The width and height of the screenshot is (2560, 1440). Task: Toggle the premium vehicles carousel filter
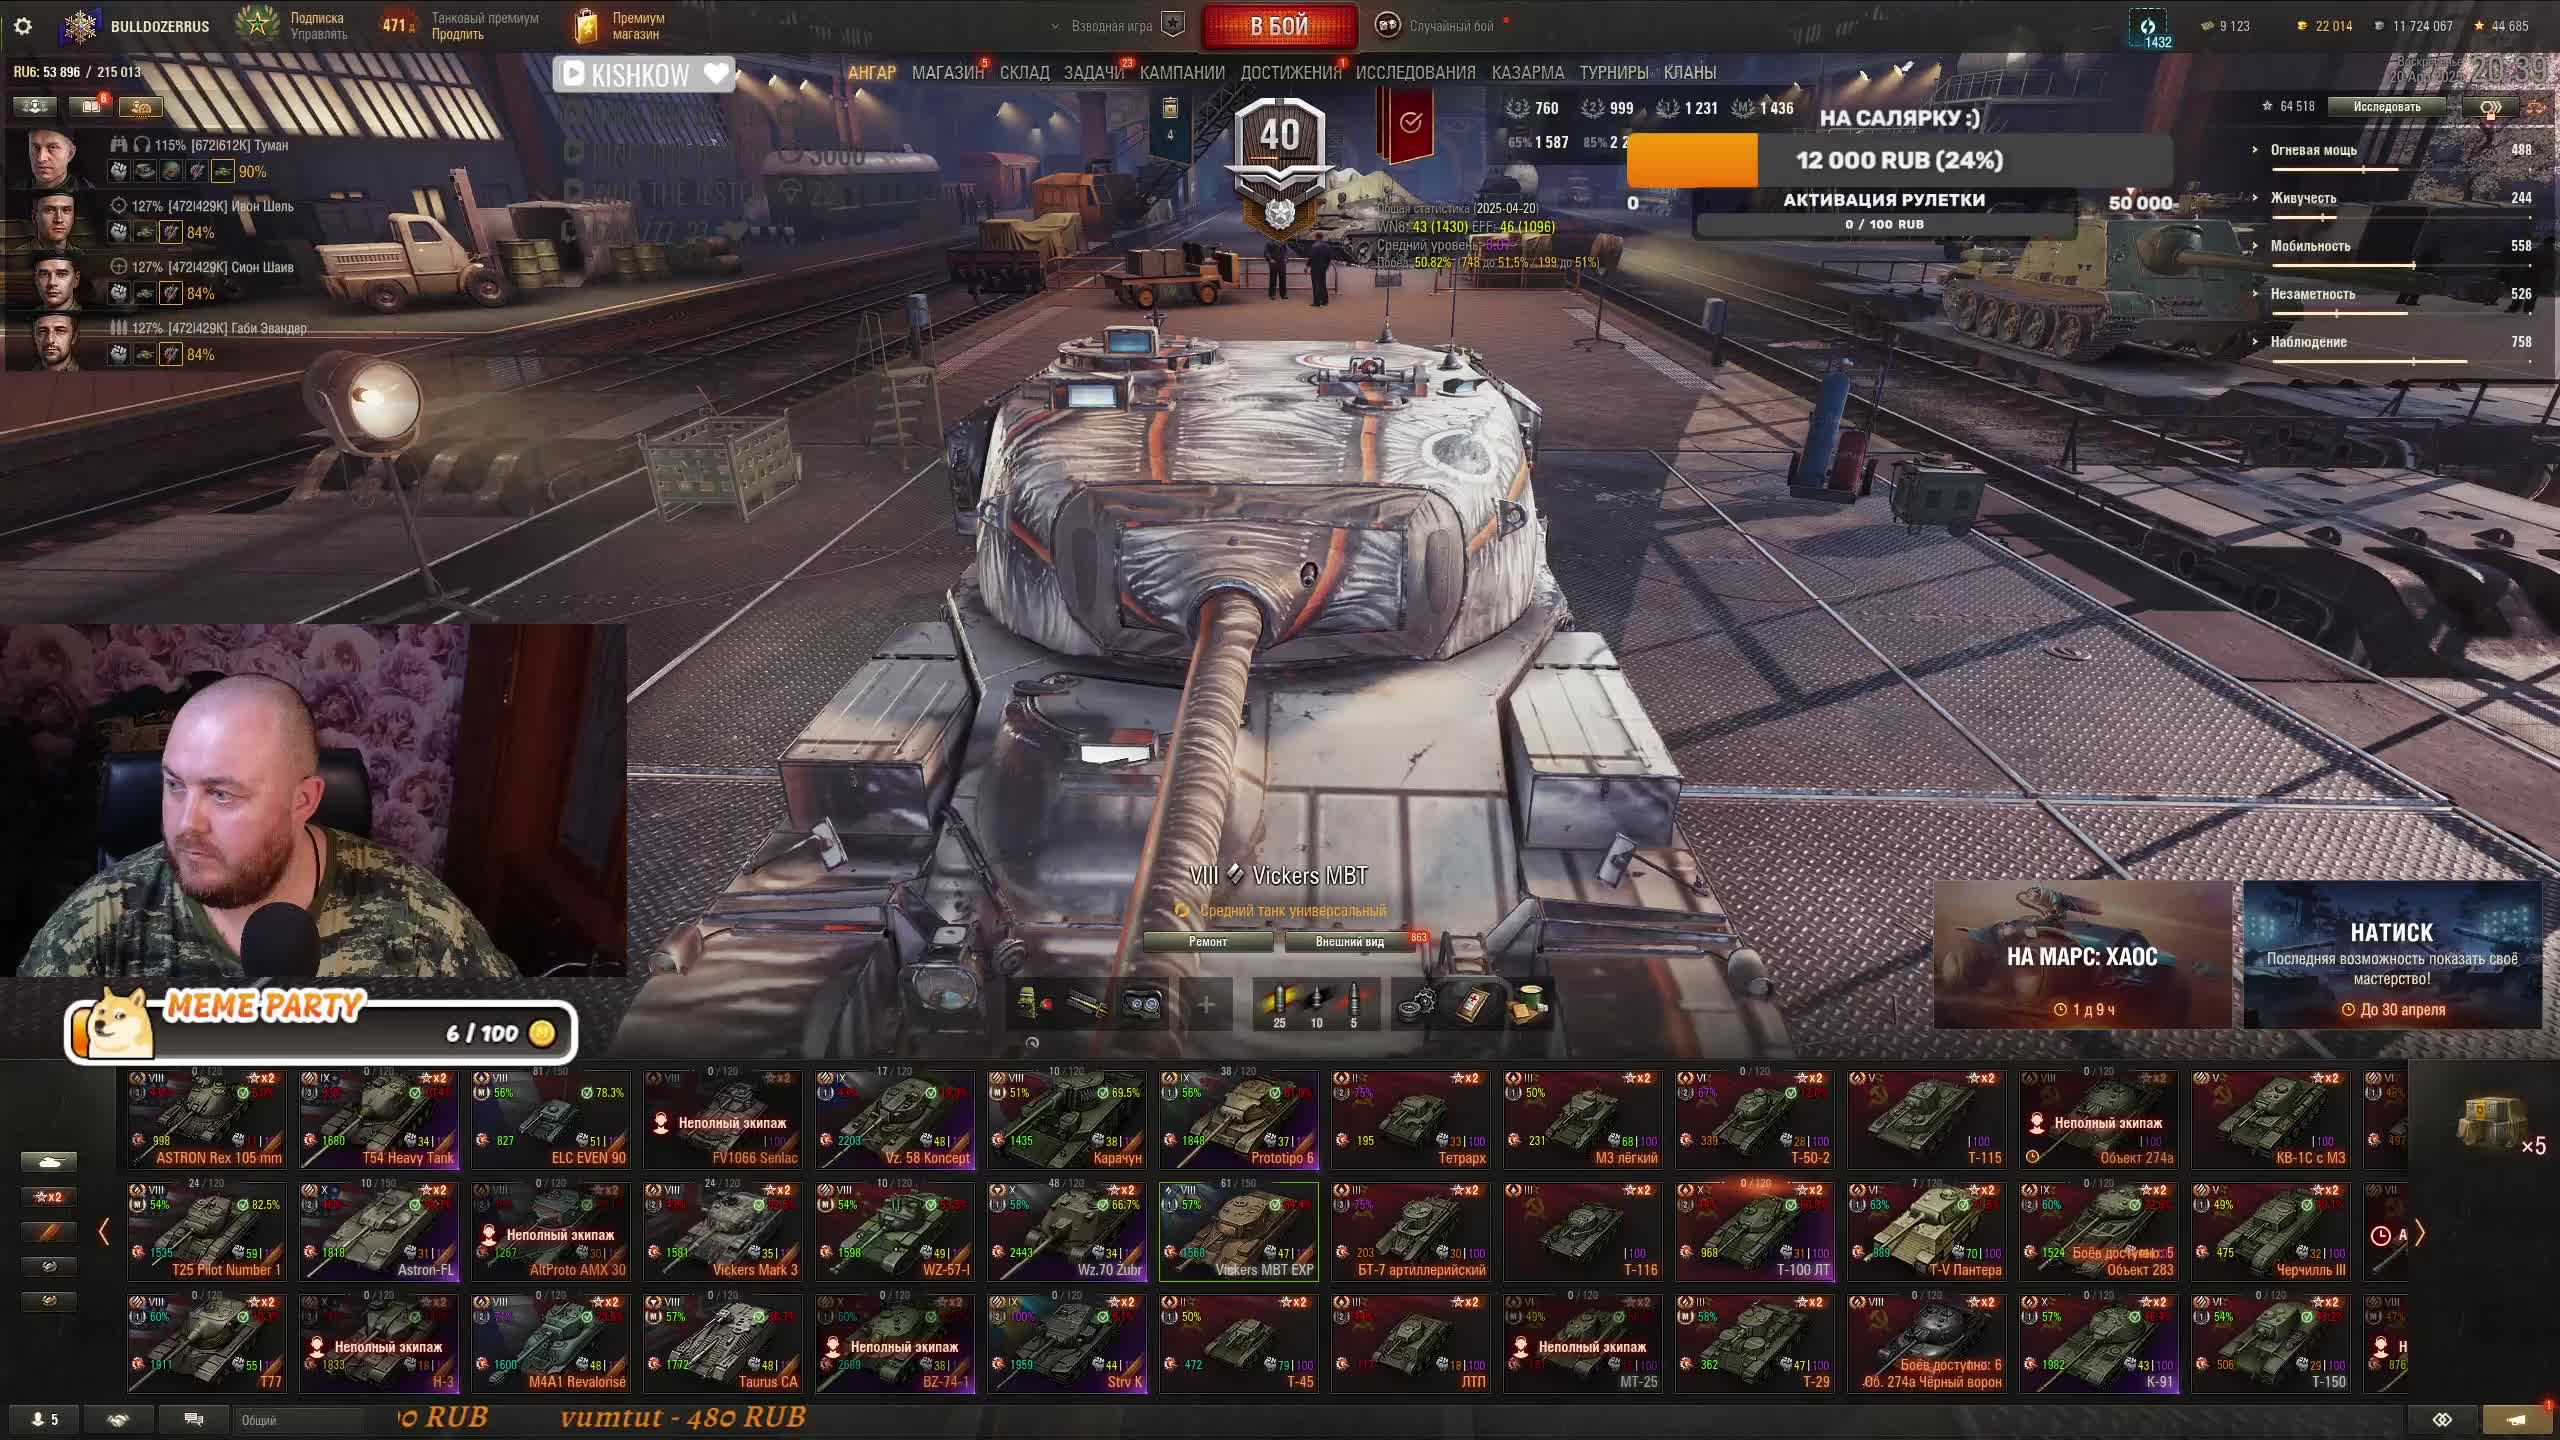click(48, 1231)
